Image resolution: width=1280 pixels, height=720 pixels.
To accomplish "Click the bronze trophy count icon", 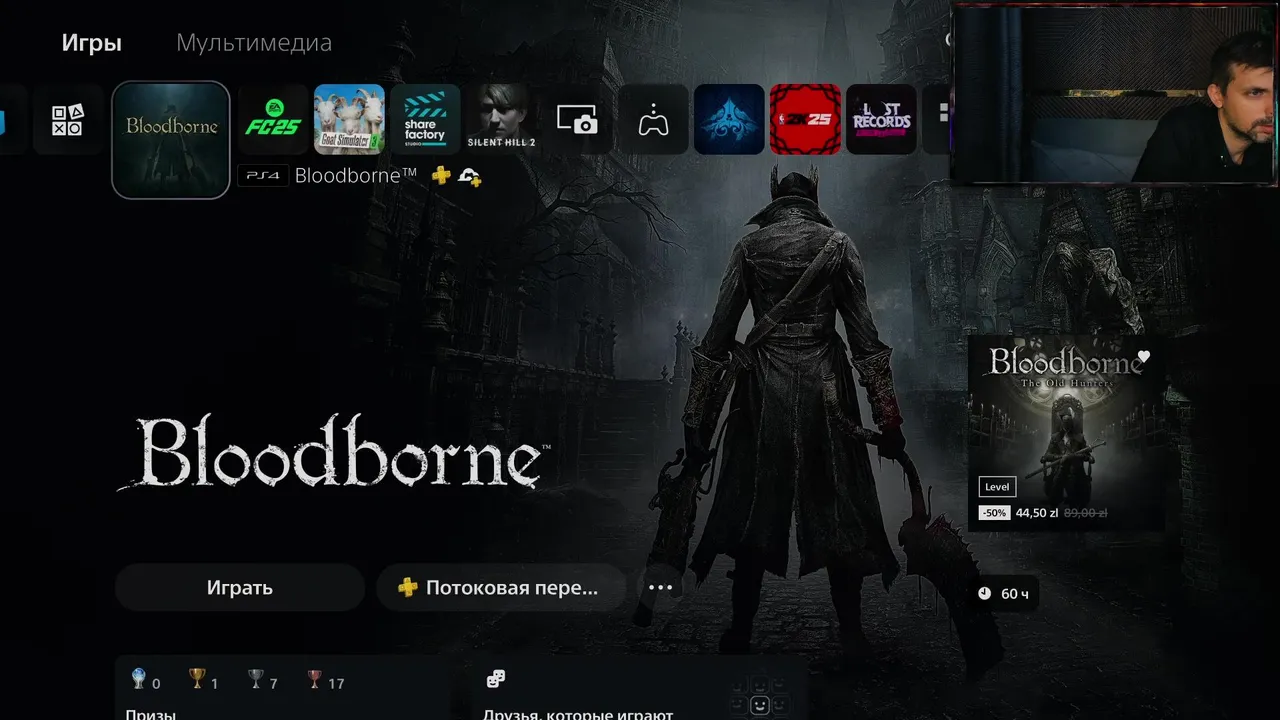I will 315,680.
